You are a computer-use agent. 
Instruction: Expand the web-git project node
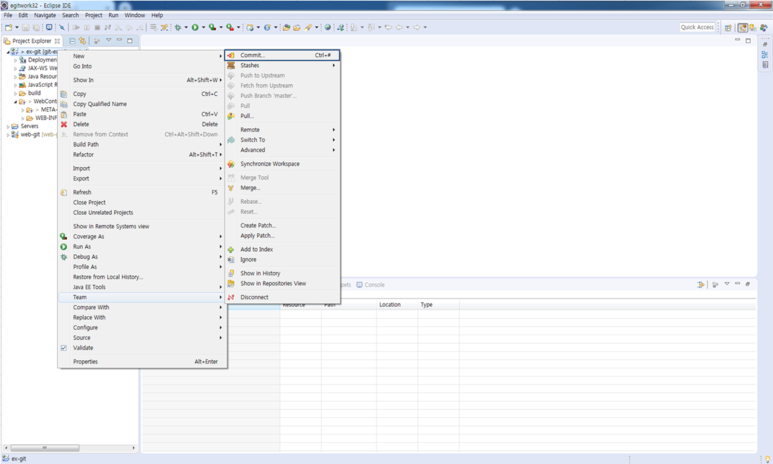[x=8, y=135]
